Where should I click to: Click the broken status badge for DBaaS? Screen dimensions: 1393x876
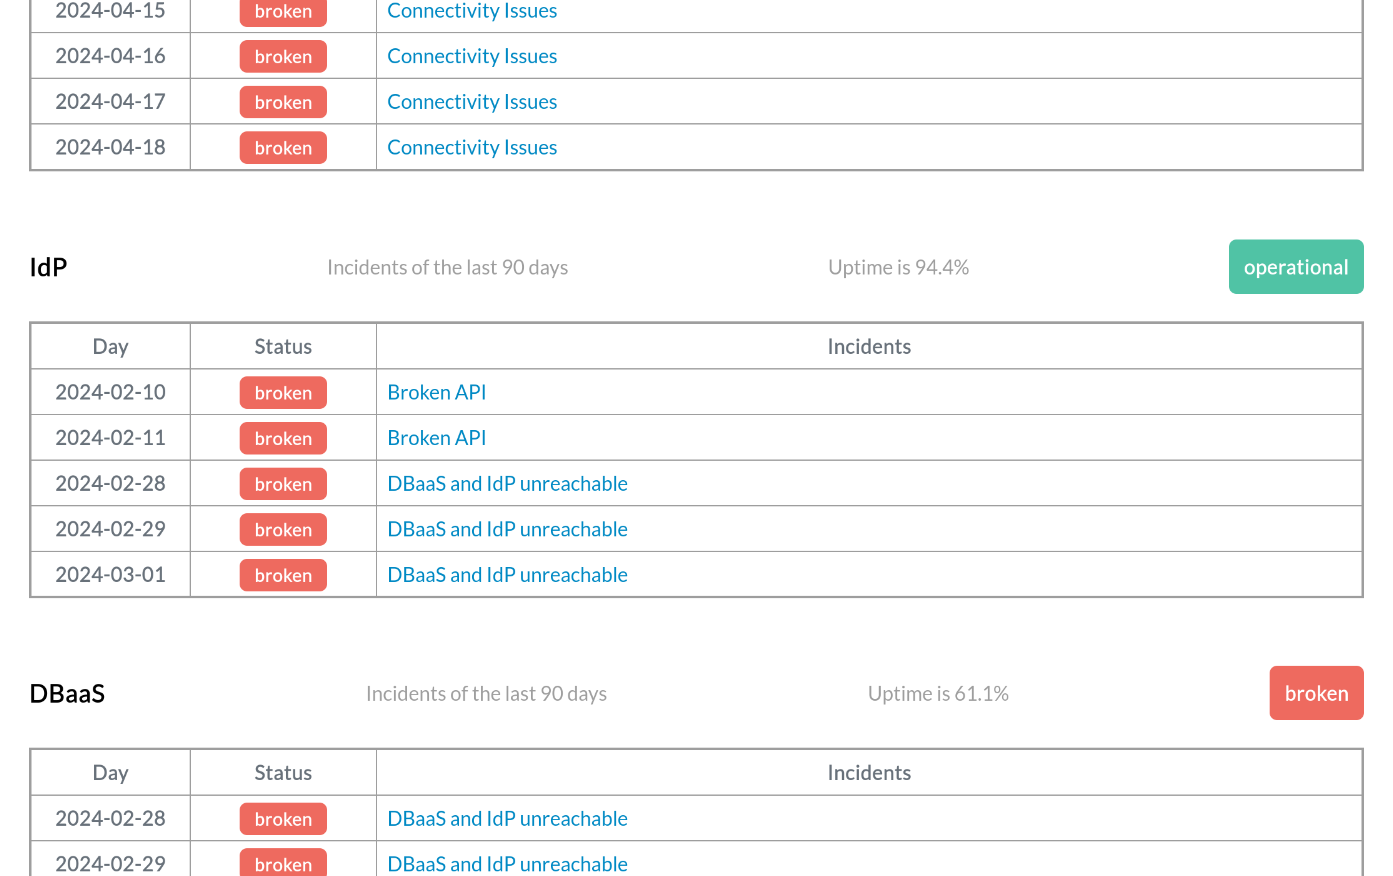[x=1316, y=693]
